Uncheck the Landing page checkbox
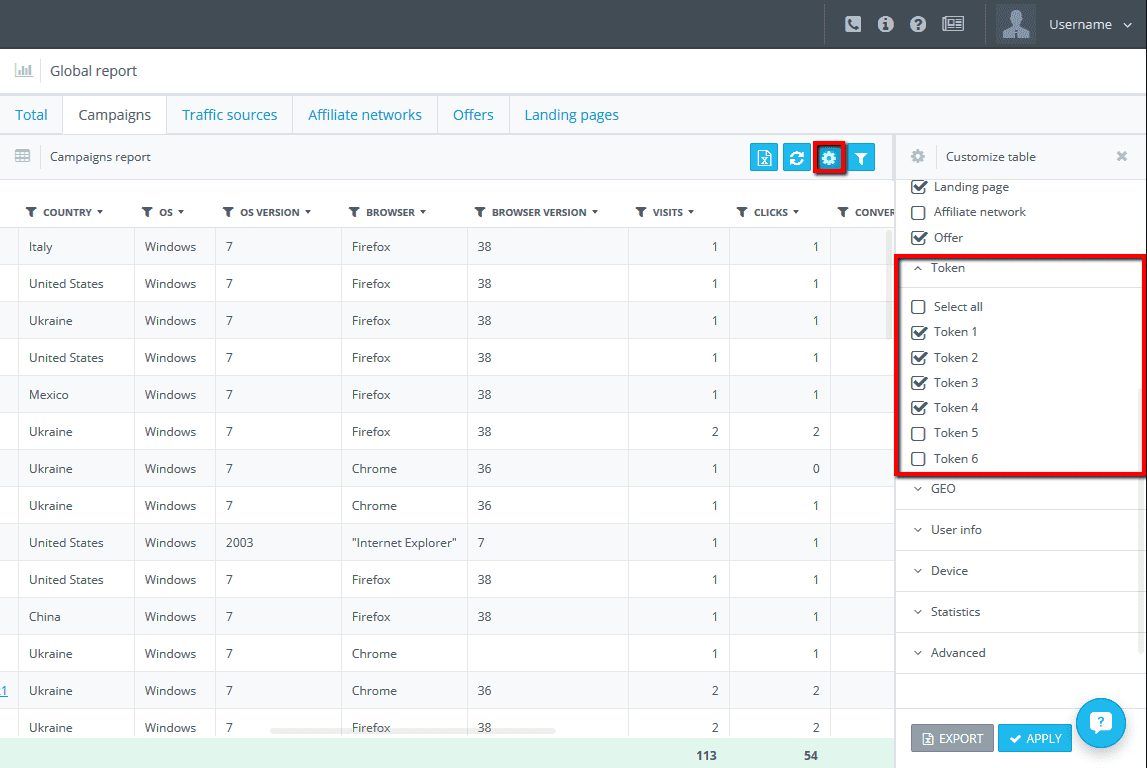Screen dimensions: 1147x768 click(919, 187)
